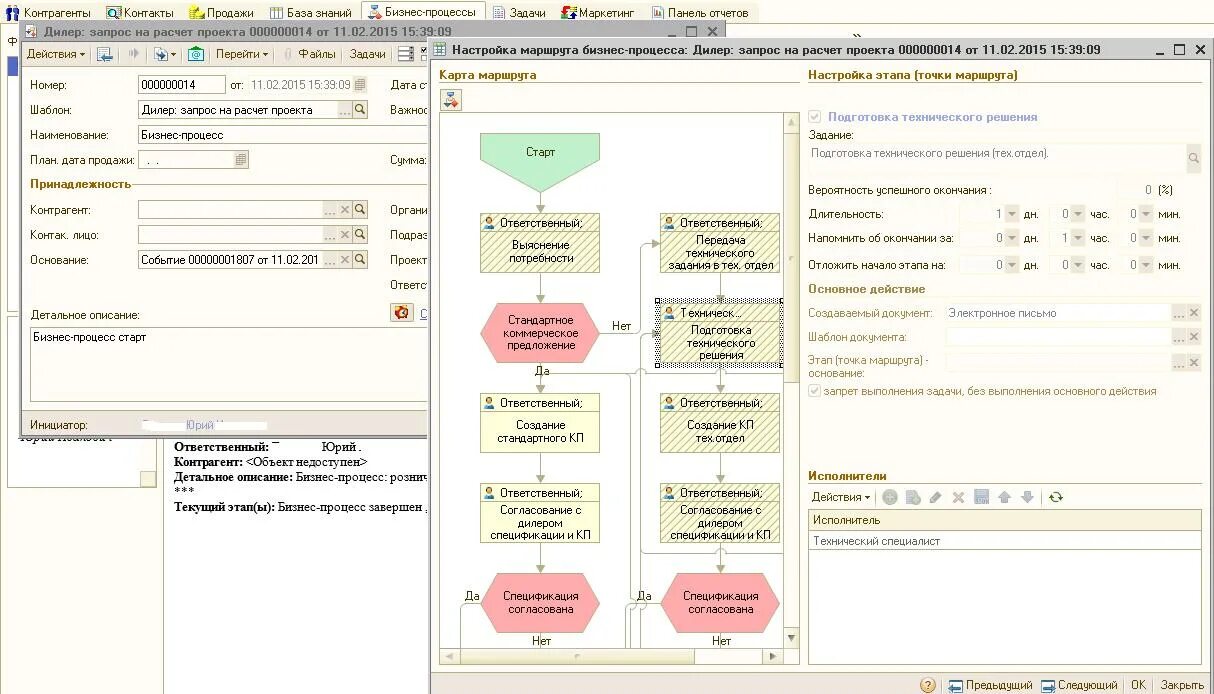Click the route map toolbar icon
The image size is (1214, 694).
[x=451, y=99]
